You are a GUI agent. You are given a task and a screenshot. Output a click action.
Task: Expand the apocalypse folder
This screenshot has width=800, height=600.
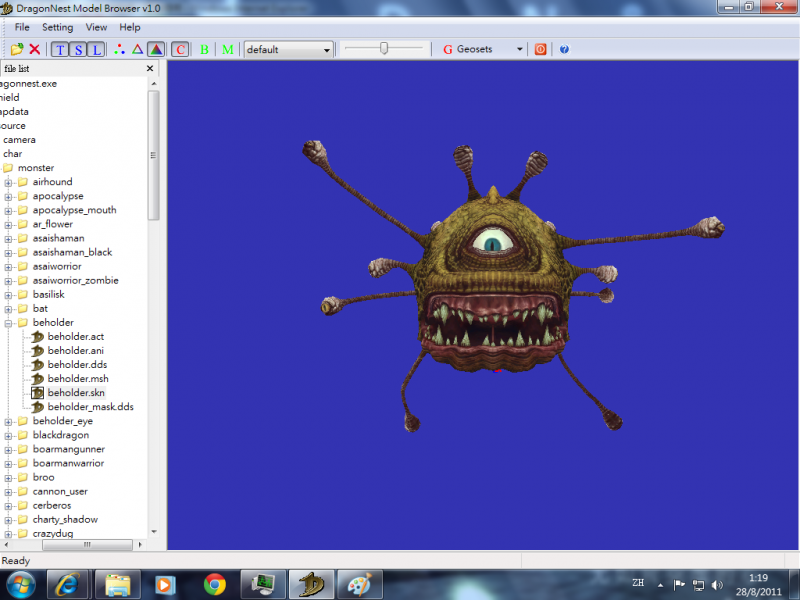click(x=8, y=196)
